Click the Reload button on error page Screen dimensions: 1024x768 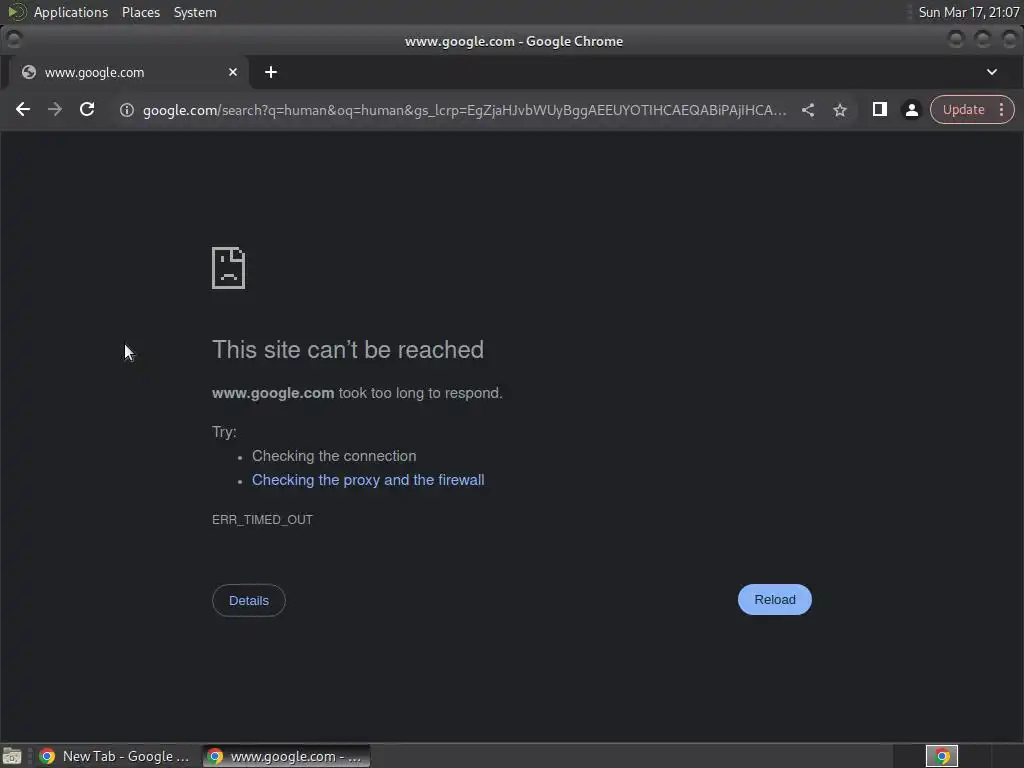tap(775, 600)
